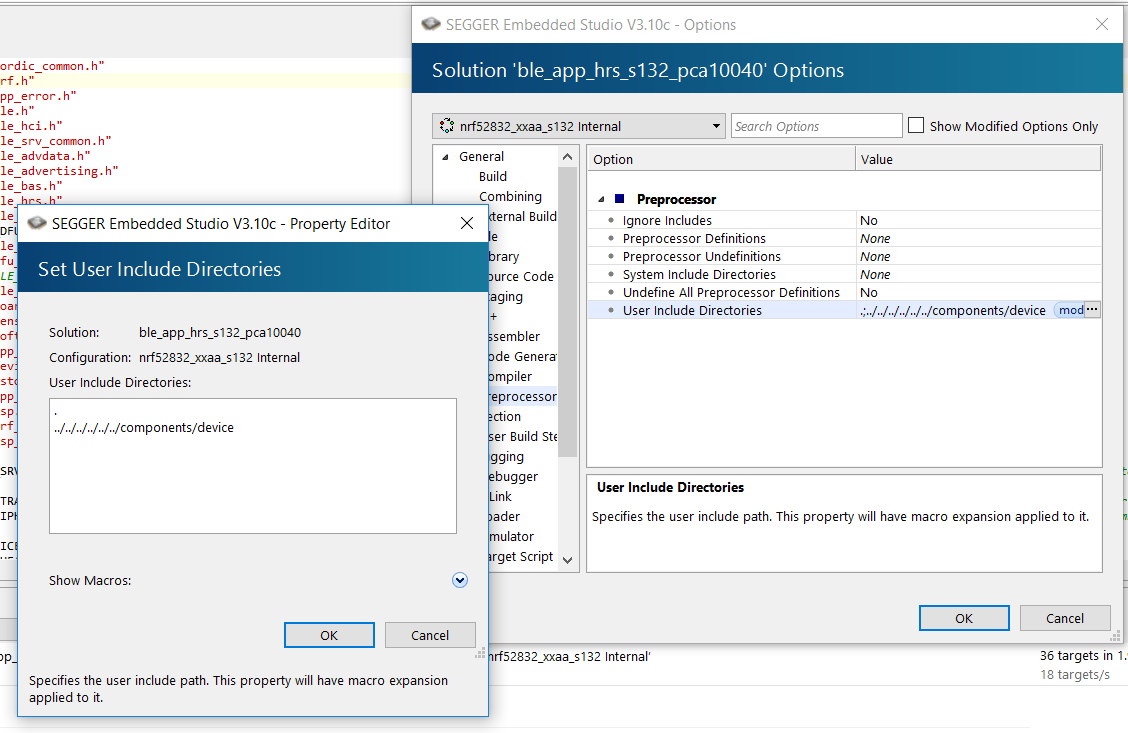Cancel the Property Editor dialog

[429, 635]
